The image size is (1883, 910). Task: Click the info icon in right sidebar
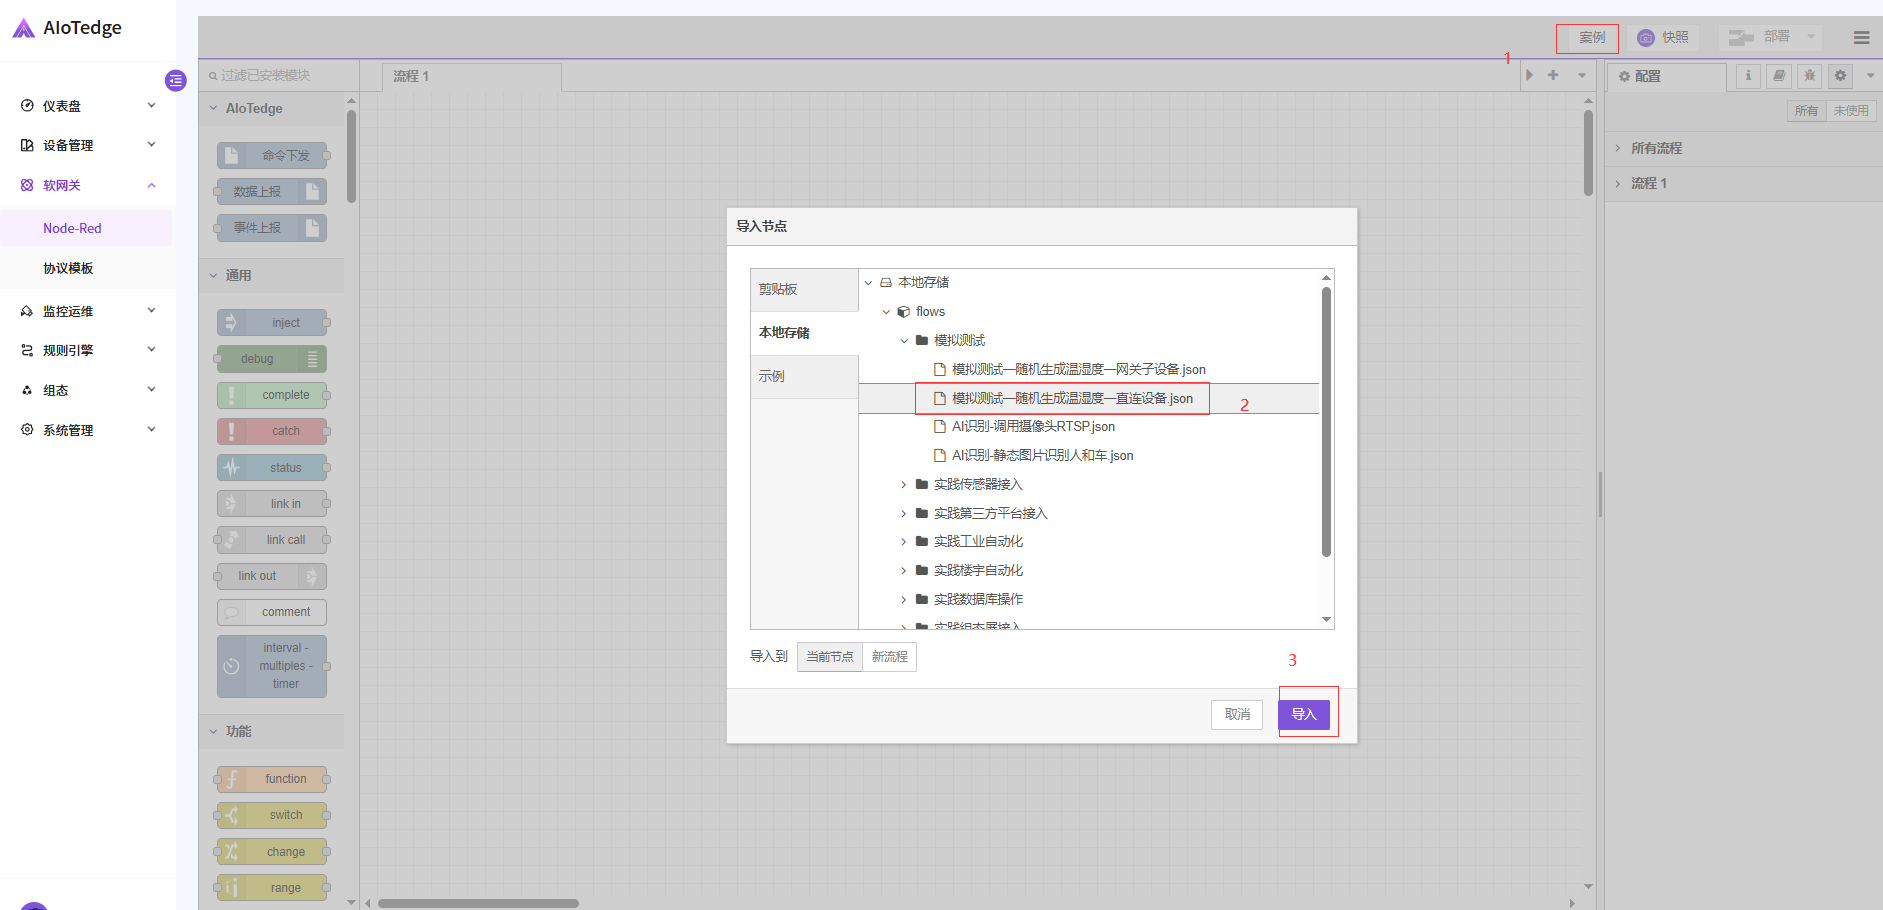[x=1748, y=76]
